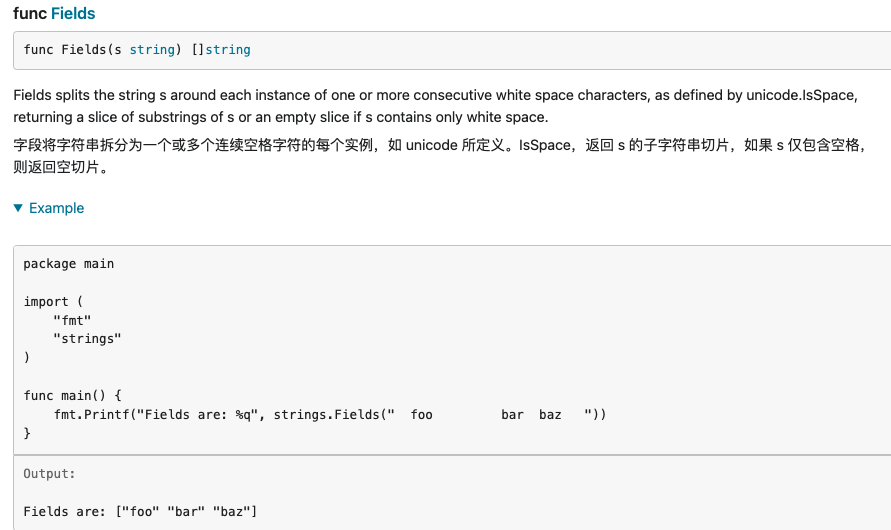Screen dimensions: 891x530
Task: Click unicode.IsSpace in the English description
Action: coord(798,95)
